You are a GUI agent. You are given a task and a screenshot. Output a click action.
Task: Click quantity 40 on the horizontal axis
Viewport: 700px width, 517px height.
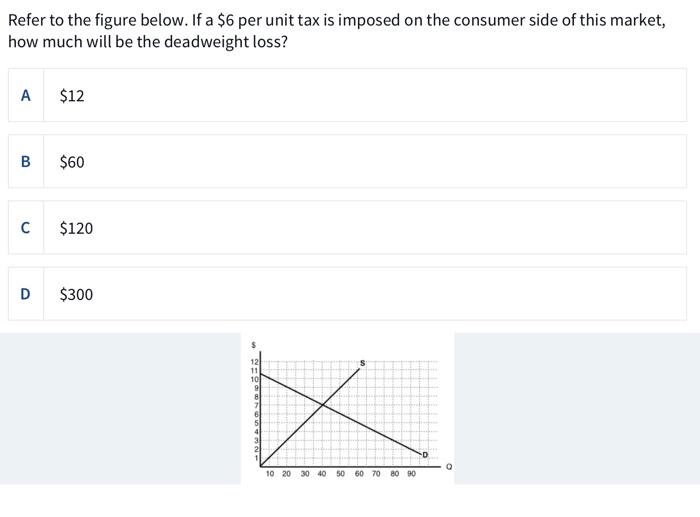coord(322,474)
